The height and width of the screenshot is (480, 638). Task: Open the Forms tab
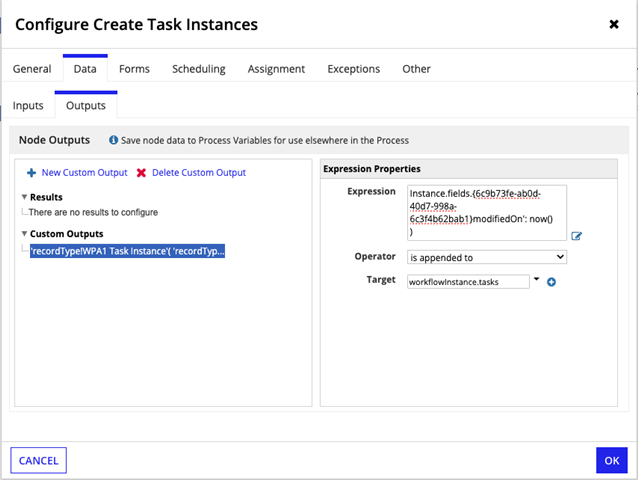[x=134, y=69]
